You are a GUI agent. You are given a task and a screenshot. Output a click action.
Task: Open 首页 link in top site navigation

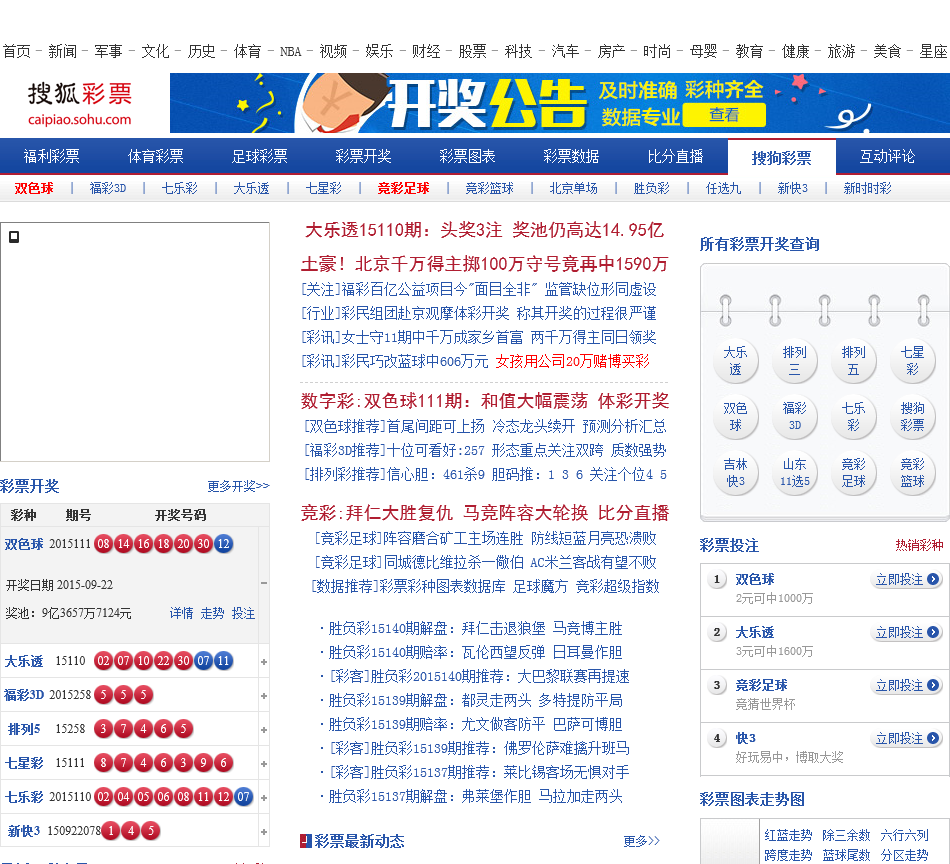coord(16,52)
